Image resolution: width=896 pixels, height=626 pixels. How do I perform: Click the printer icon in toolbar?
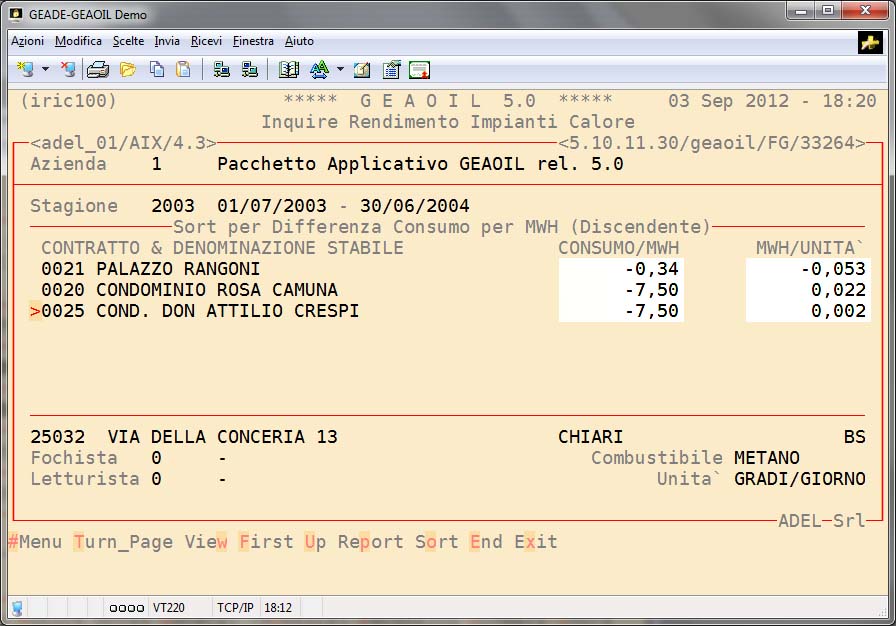[x=97, y=70]
